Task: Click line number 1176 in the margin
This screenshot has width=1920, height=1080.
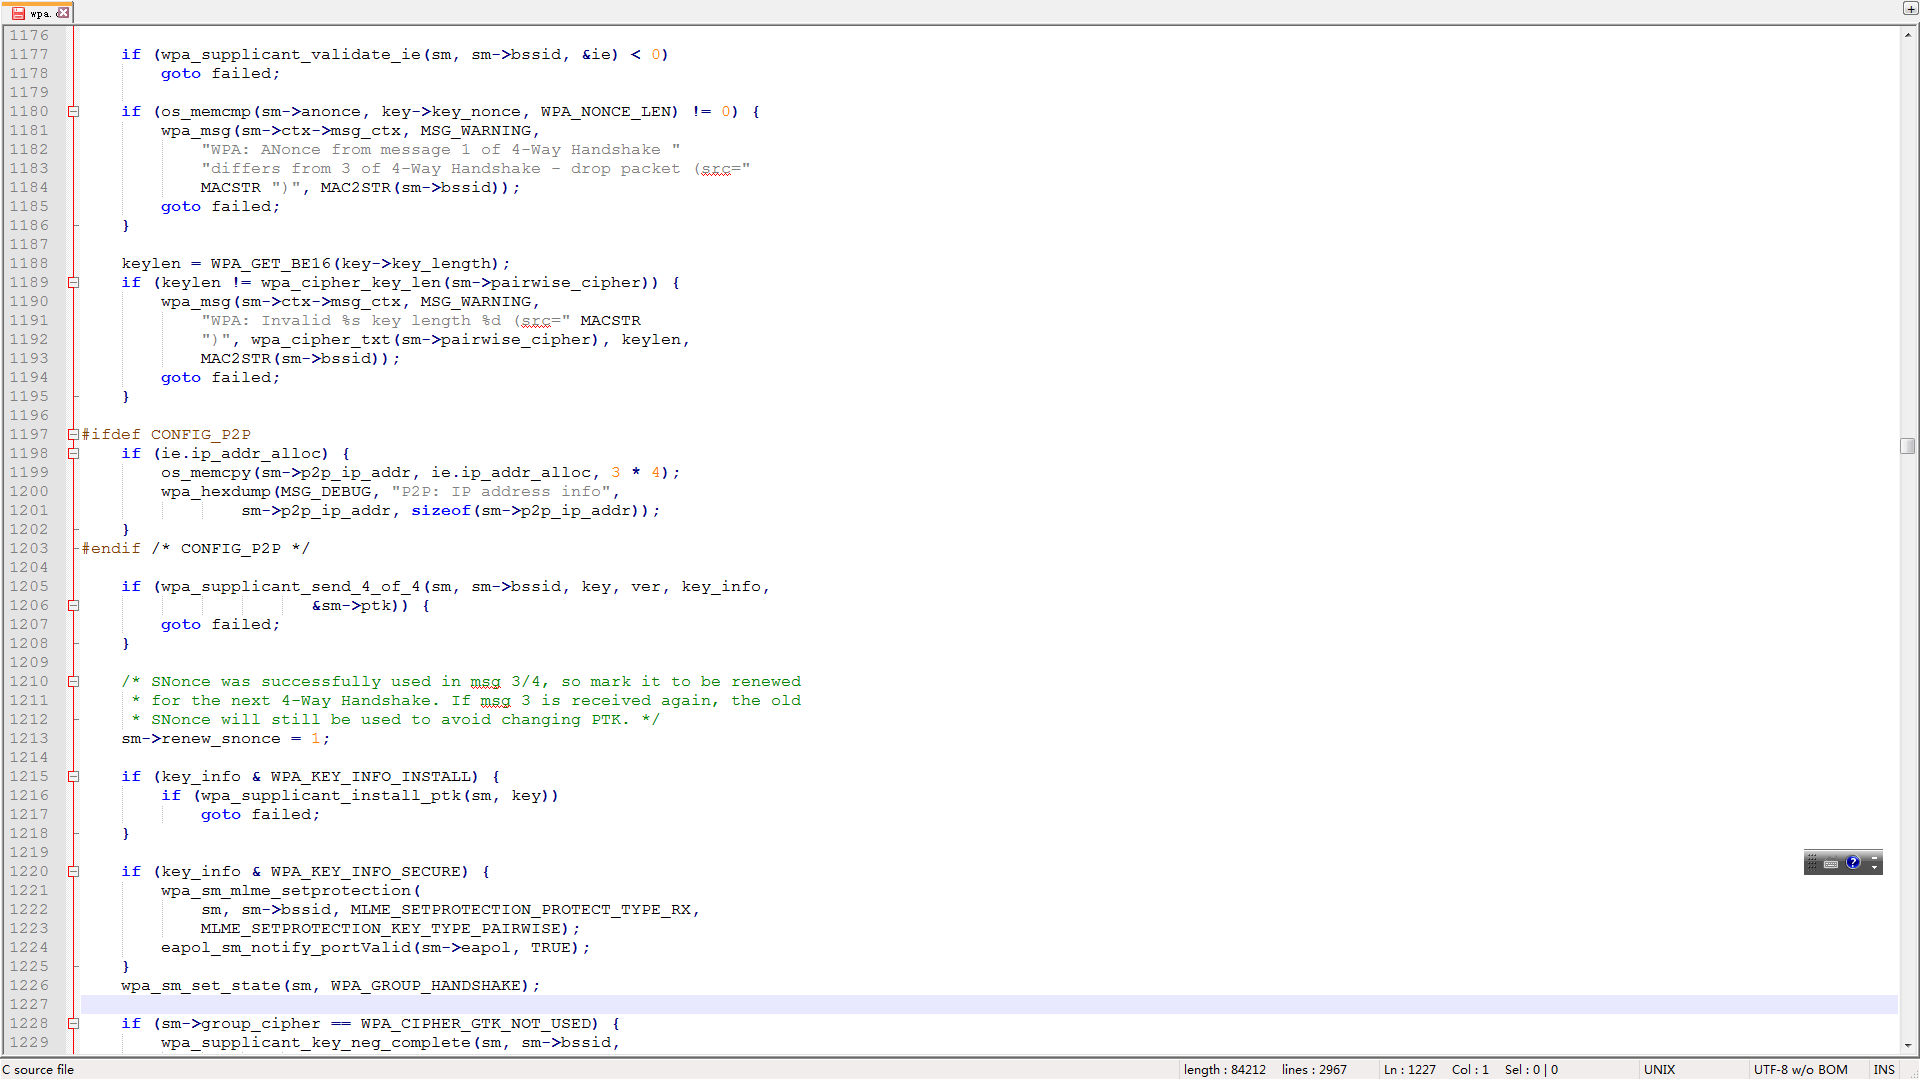Action: [x=29, y=36]
